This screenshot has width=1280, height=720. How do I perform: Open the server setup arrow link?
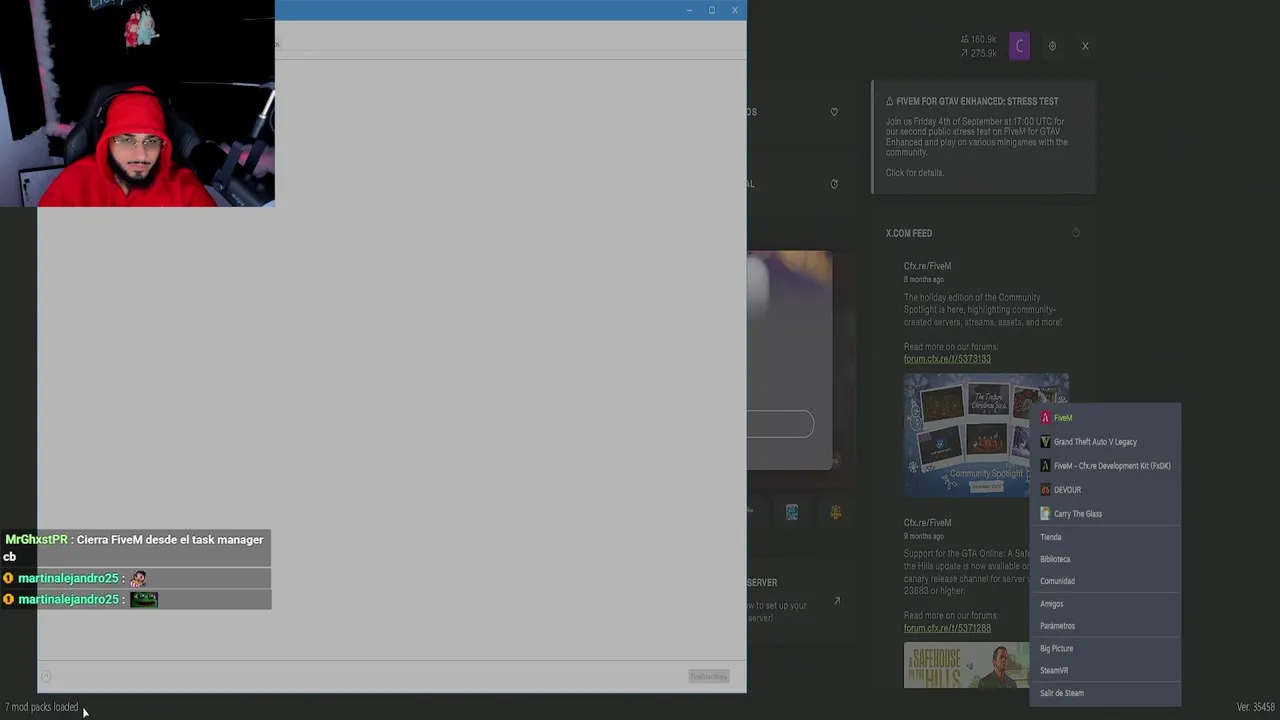click(837, 601)
